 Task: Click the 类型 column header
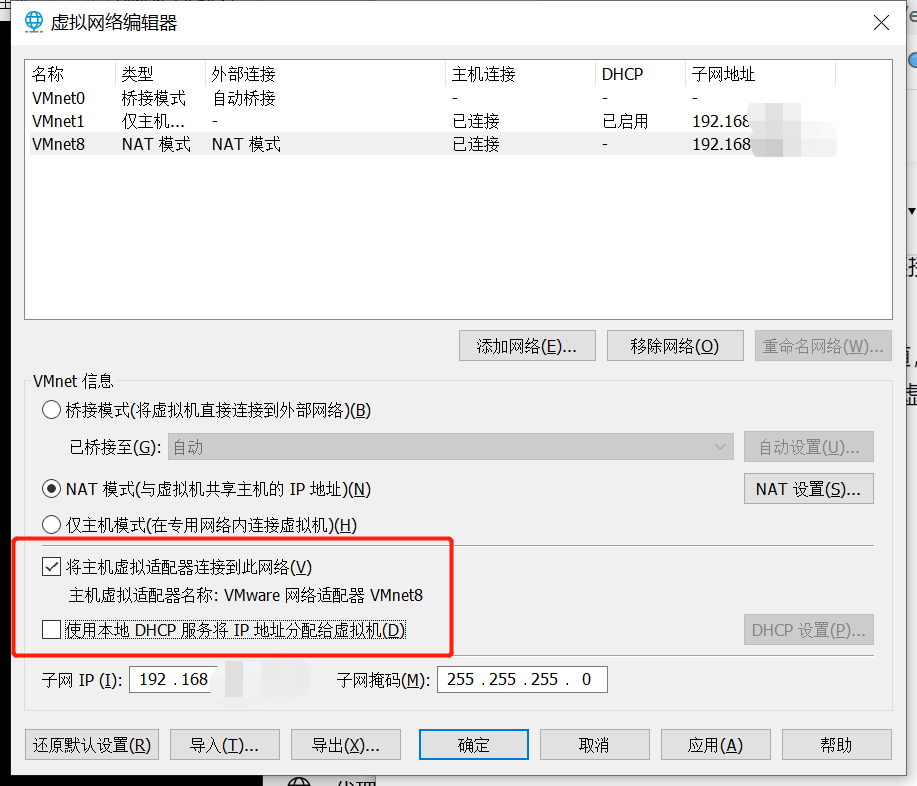pos(161,74)
